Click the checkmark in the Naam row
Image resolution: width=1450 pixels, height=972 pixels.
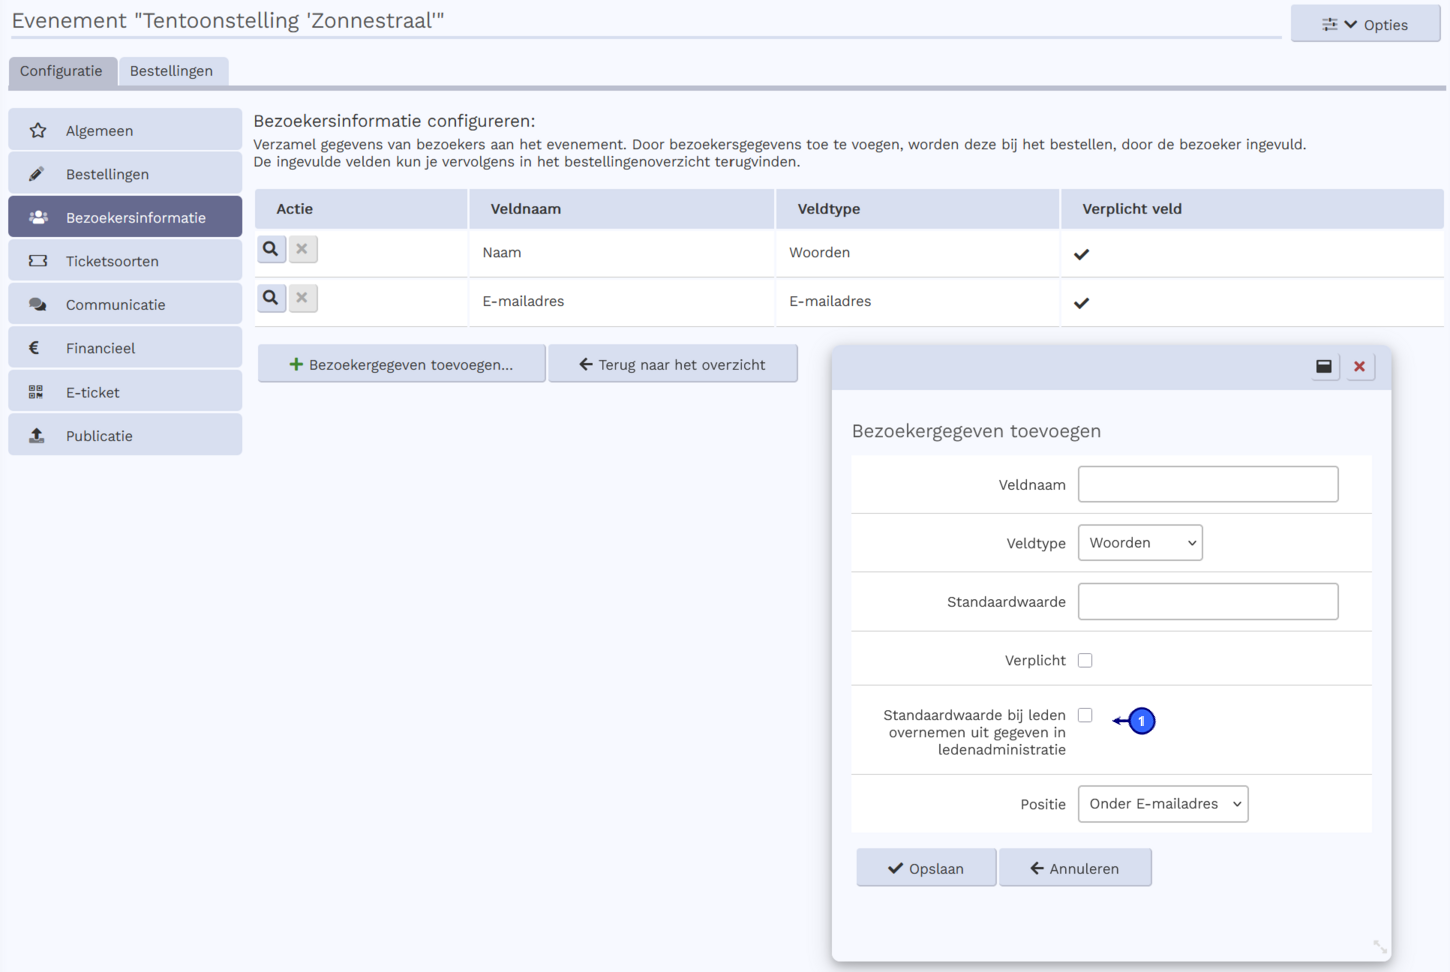click(x=1081, y=254)
